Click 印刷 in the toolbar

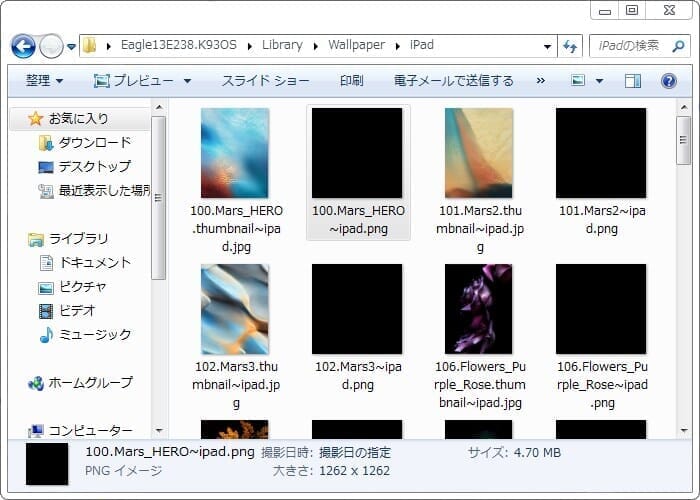point(351,81)
